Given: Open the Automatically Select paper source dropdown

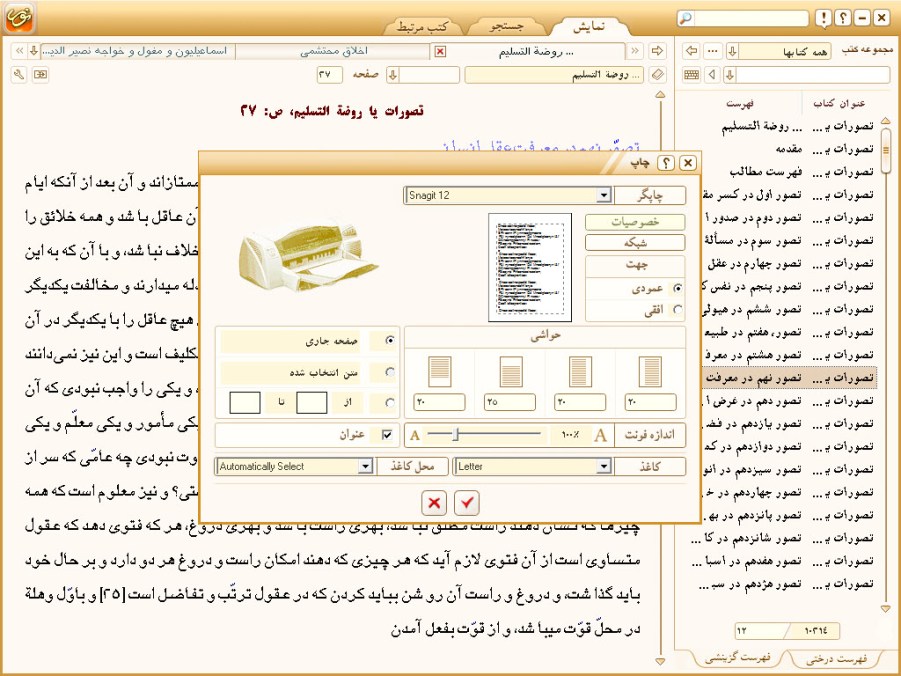Looking at the screenshot, I should point(365,466).
